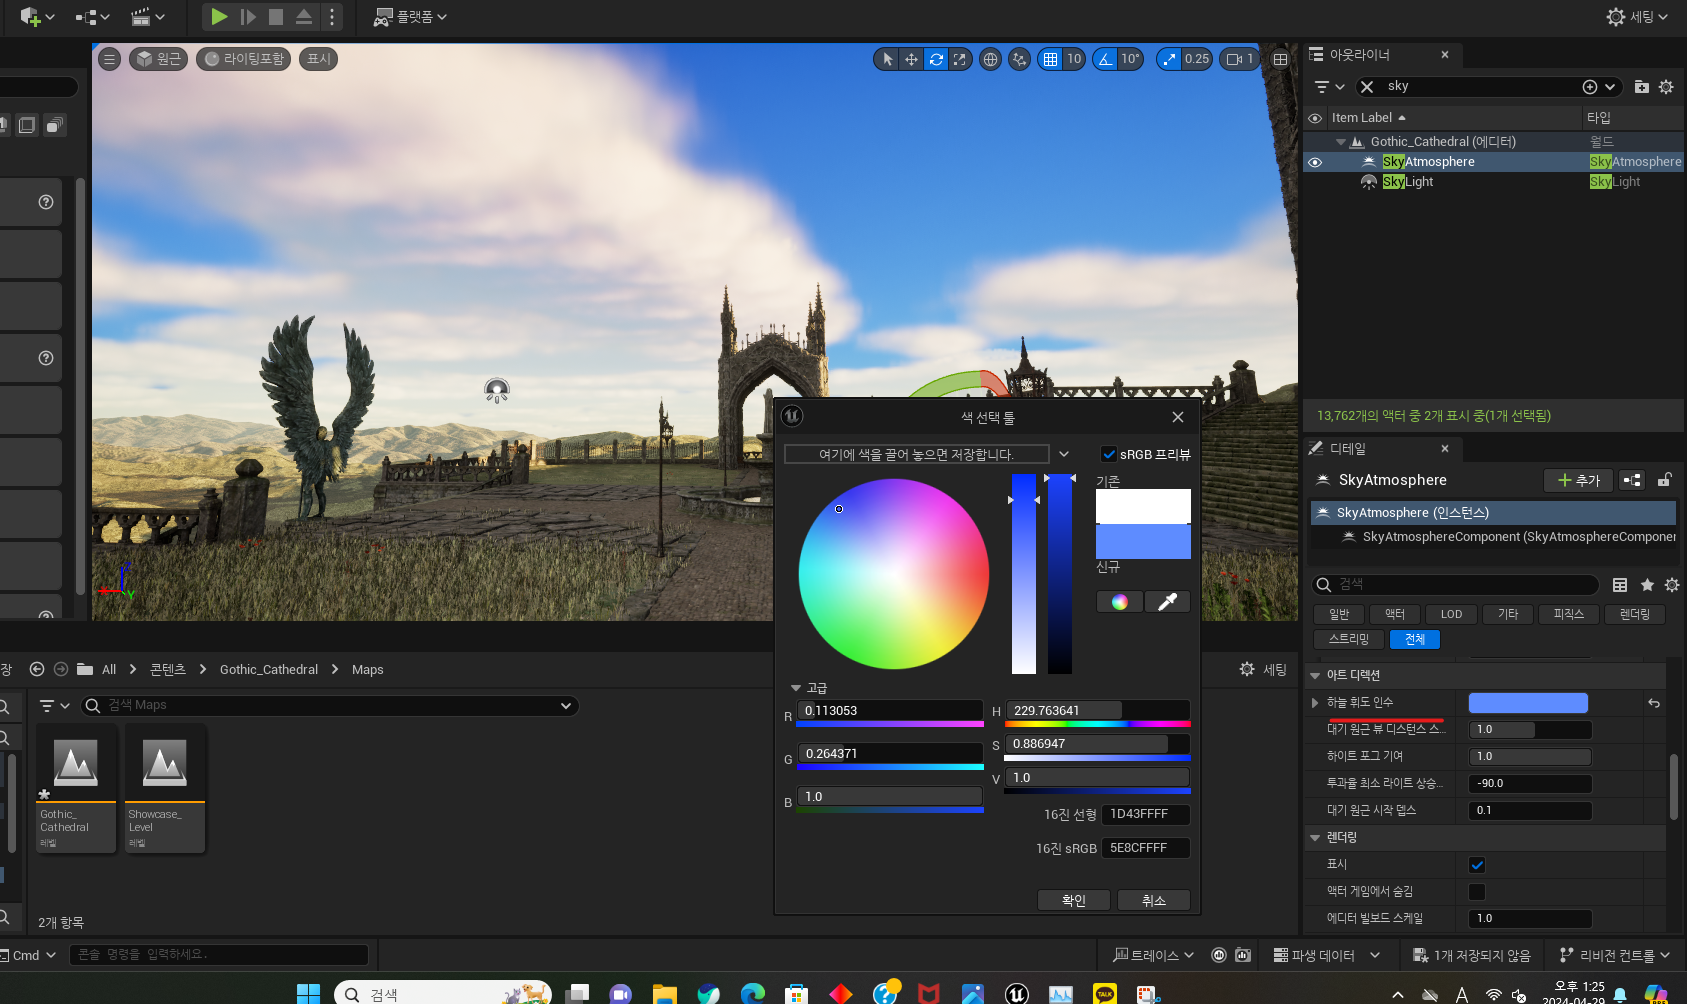Open outliner settings gear

1666,87
